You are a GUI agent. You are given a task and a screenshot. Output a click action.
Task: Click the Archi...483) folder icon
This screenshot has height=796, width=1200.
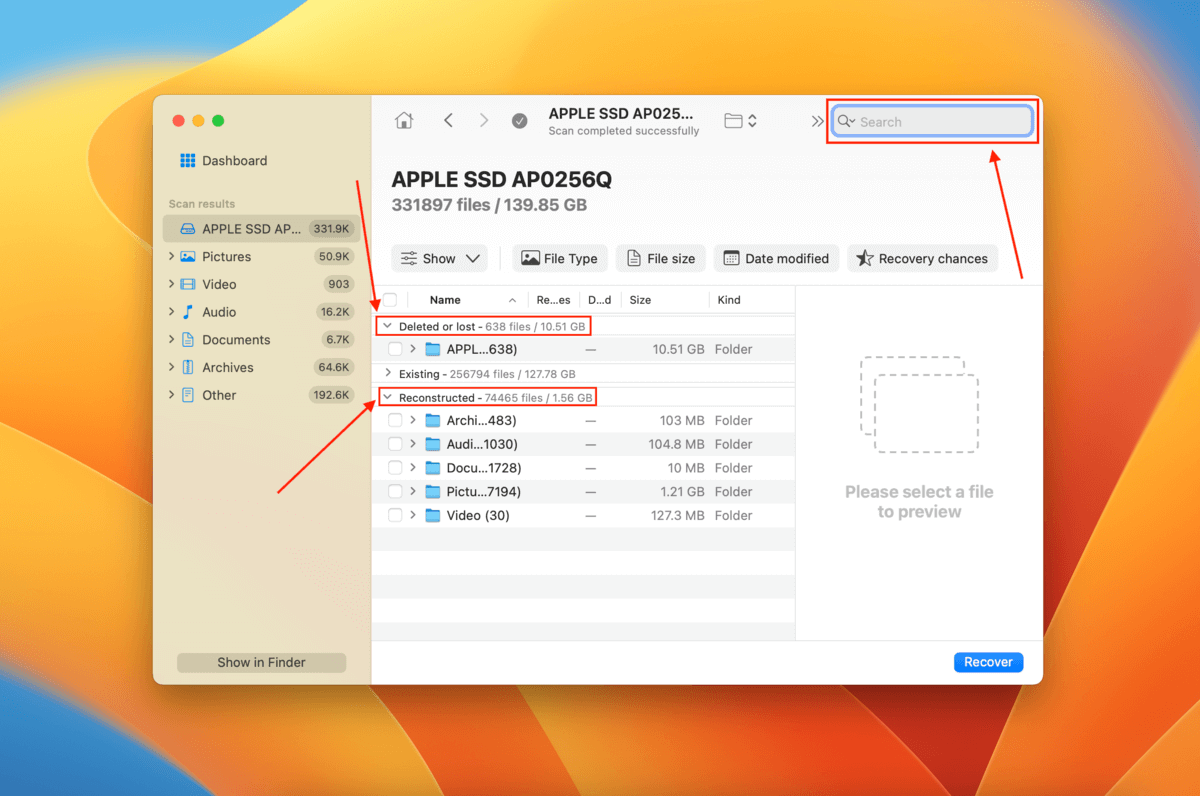tap(433, 421)
